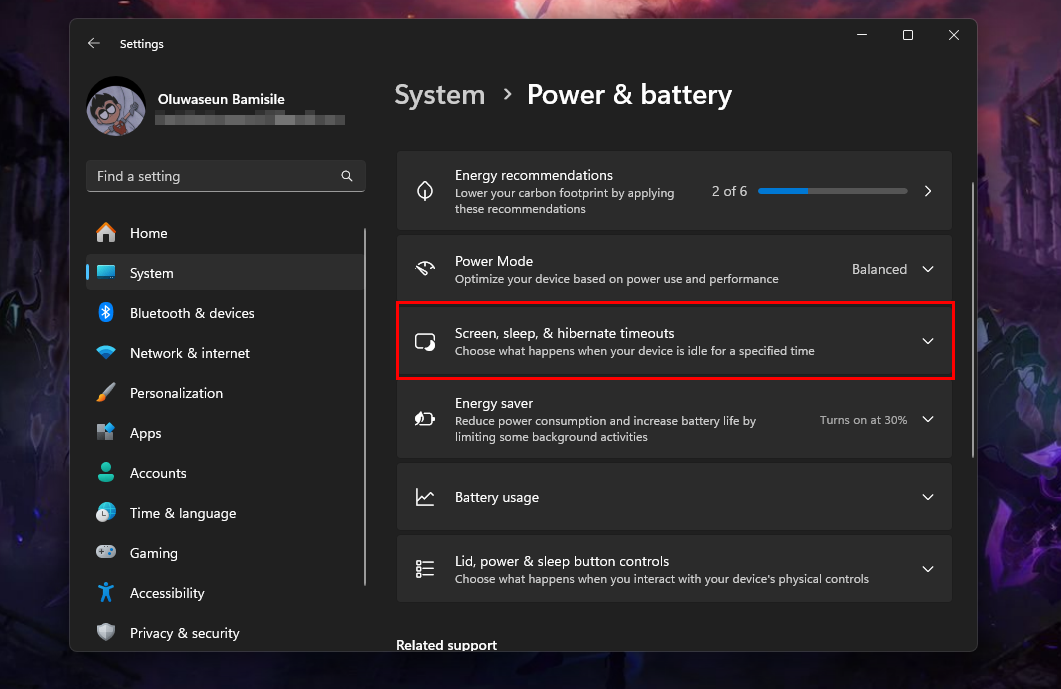The height and width of the screenshot is (689, 1061).
Task: Click the Bluetooth & devices icon
Action: tap(106, 313)
